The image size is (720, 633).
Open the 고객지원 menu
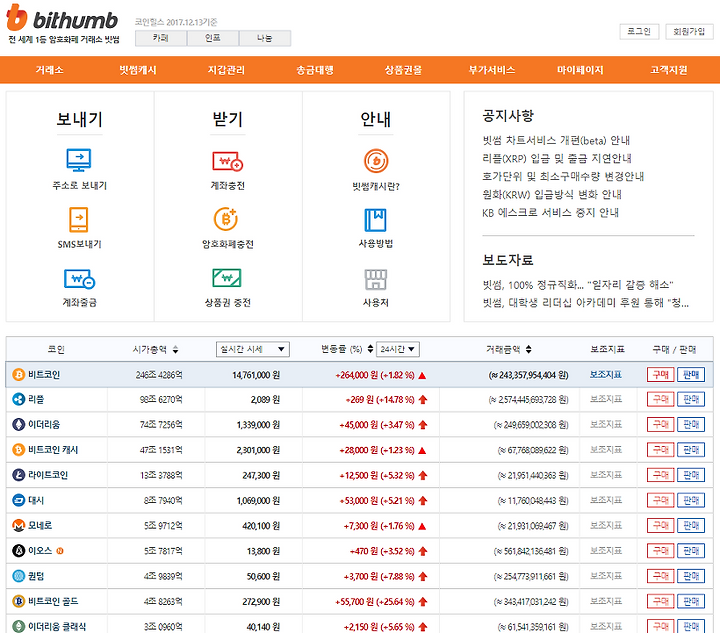click(x=669, y=70)
